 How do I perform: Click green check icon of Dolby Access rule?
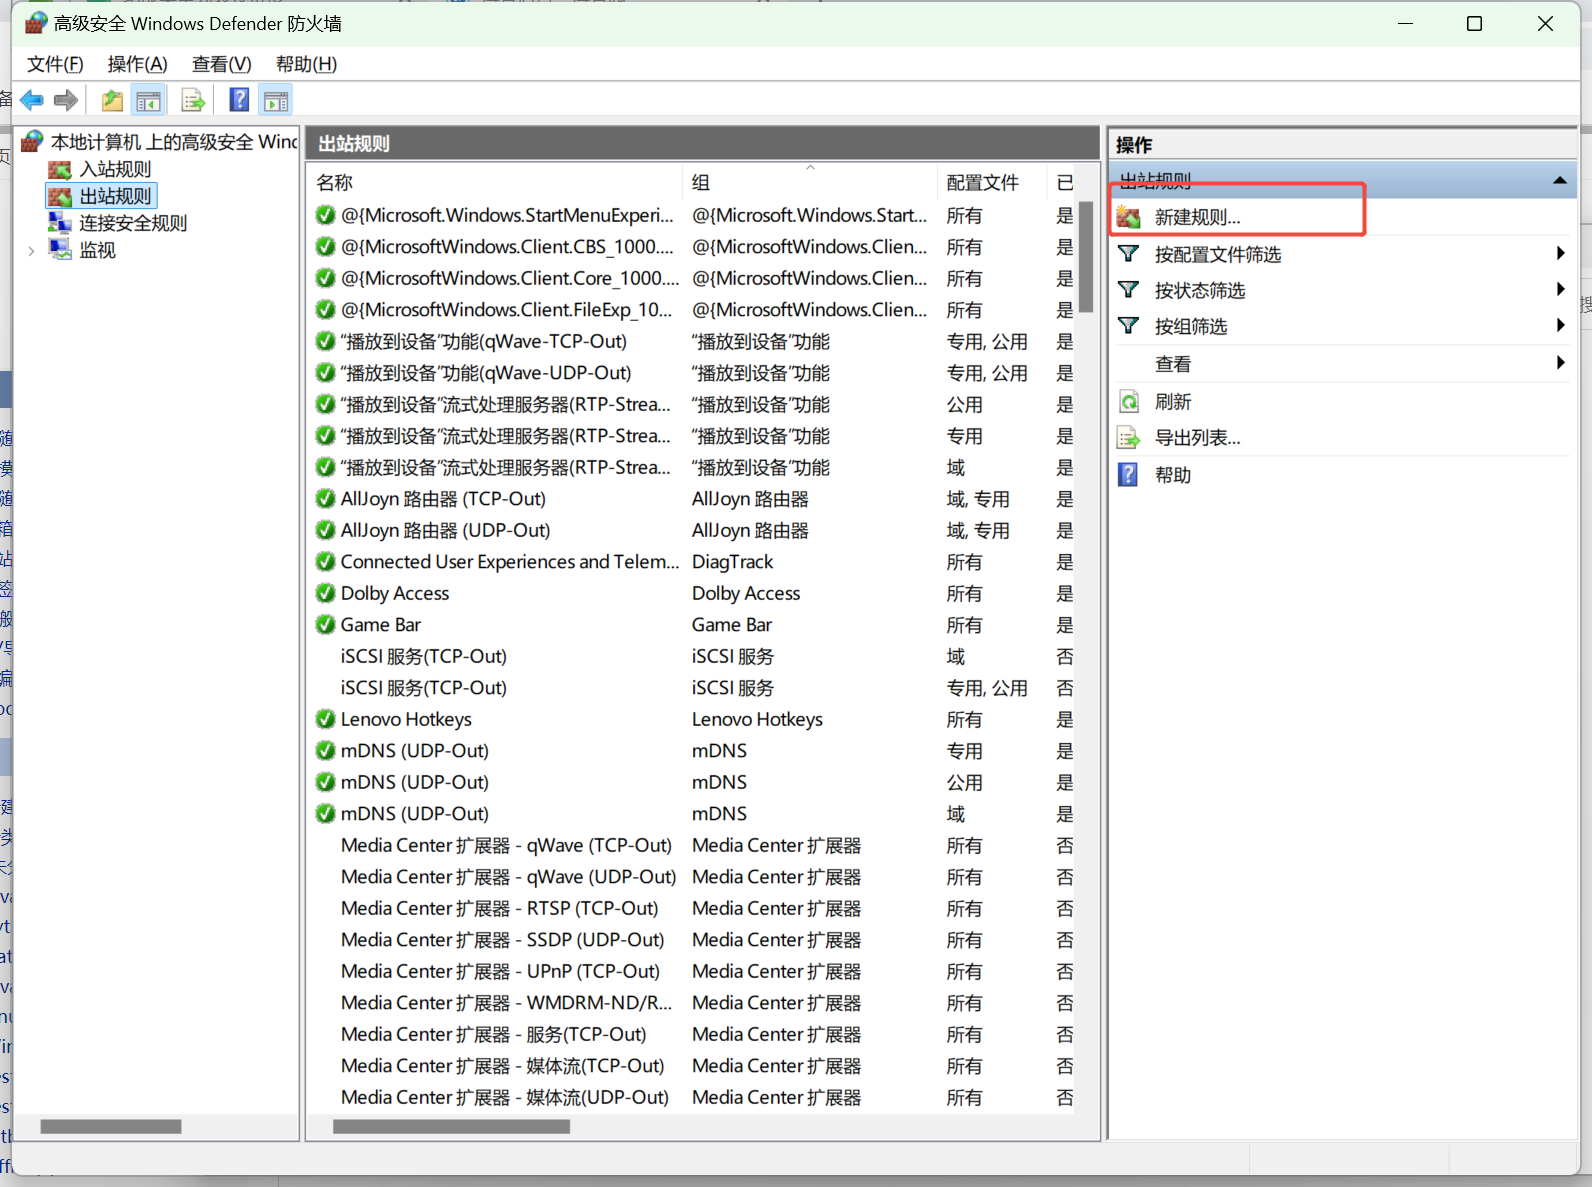(x=325, y=593)
